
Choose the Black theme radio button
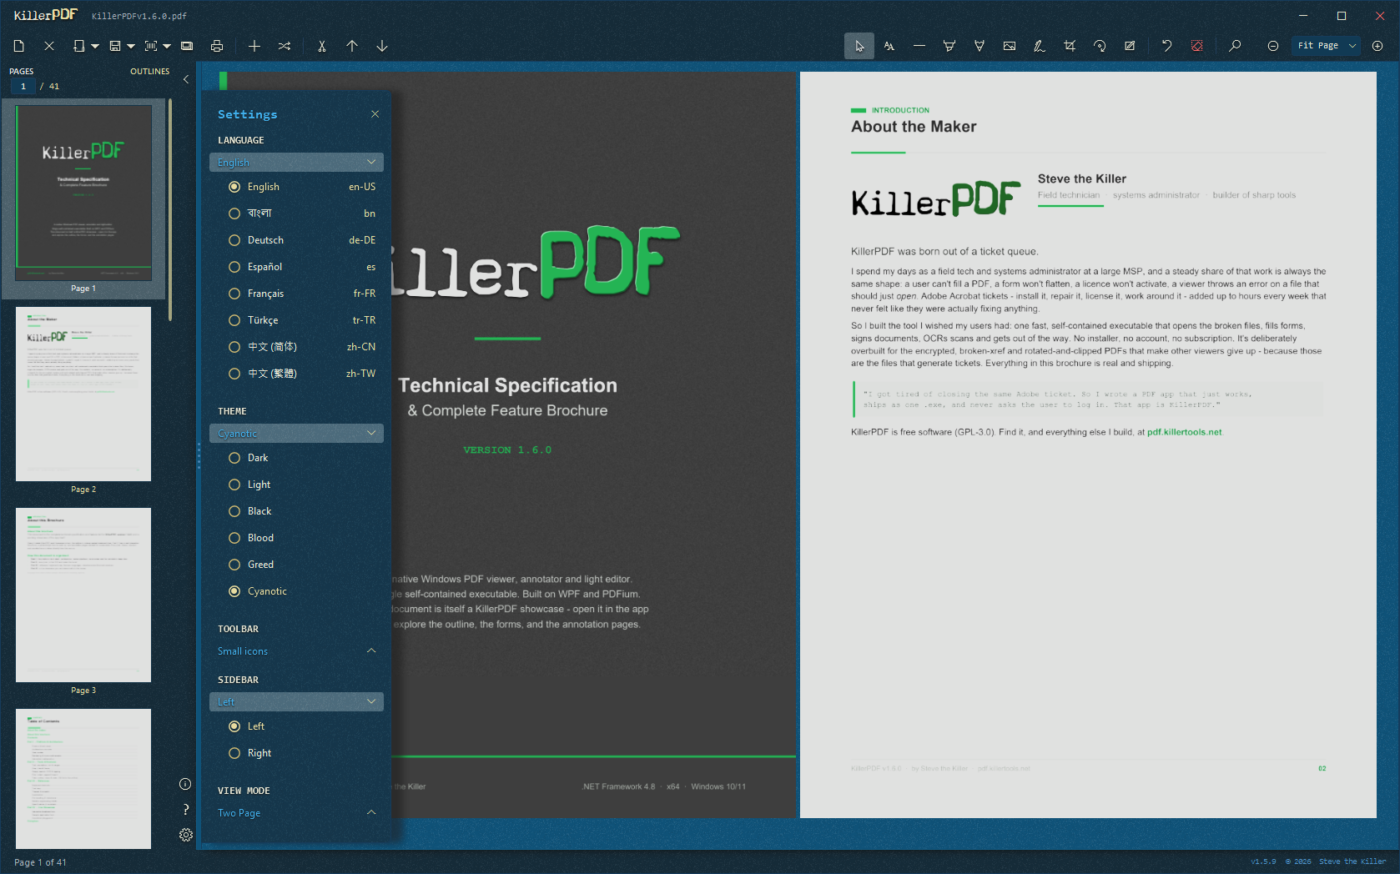[x=234, y=511]
